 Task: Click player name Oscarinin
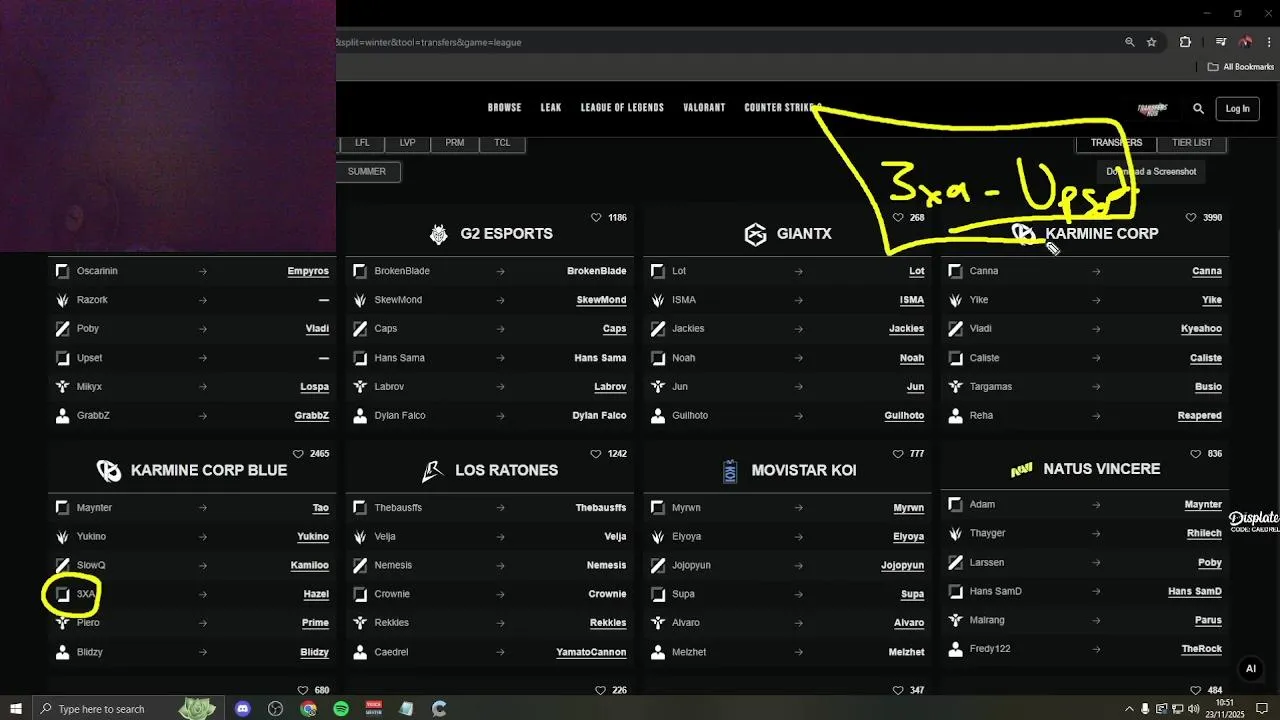coord(97,271)
